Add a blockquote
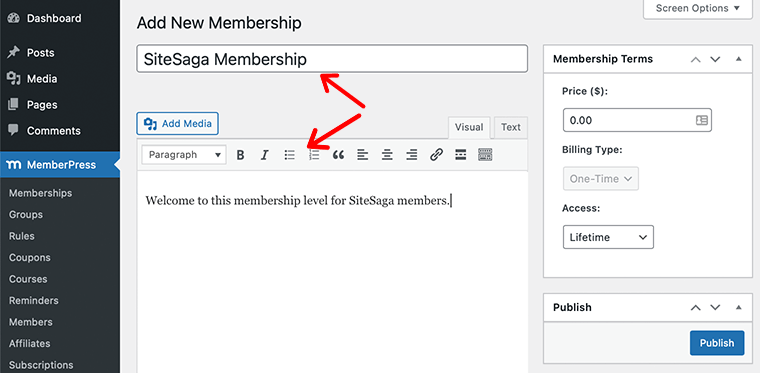The width and height of the screenshot is (760, 373). (x=338, y=155)
